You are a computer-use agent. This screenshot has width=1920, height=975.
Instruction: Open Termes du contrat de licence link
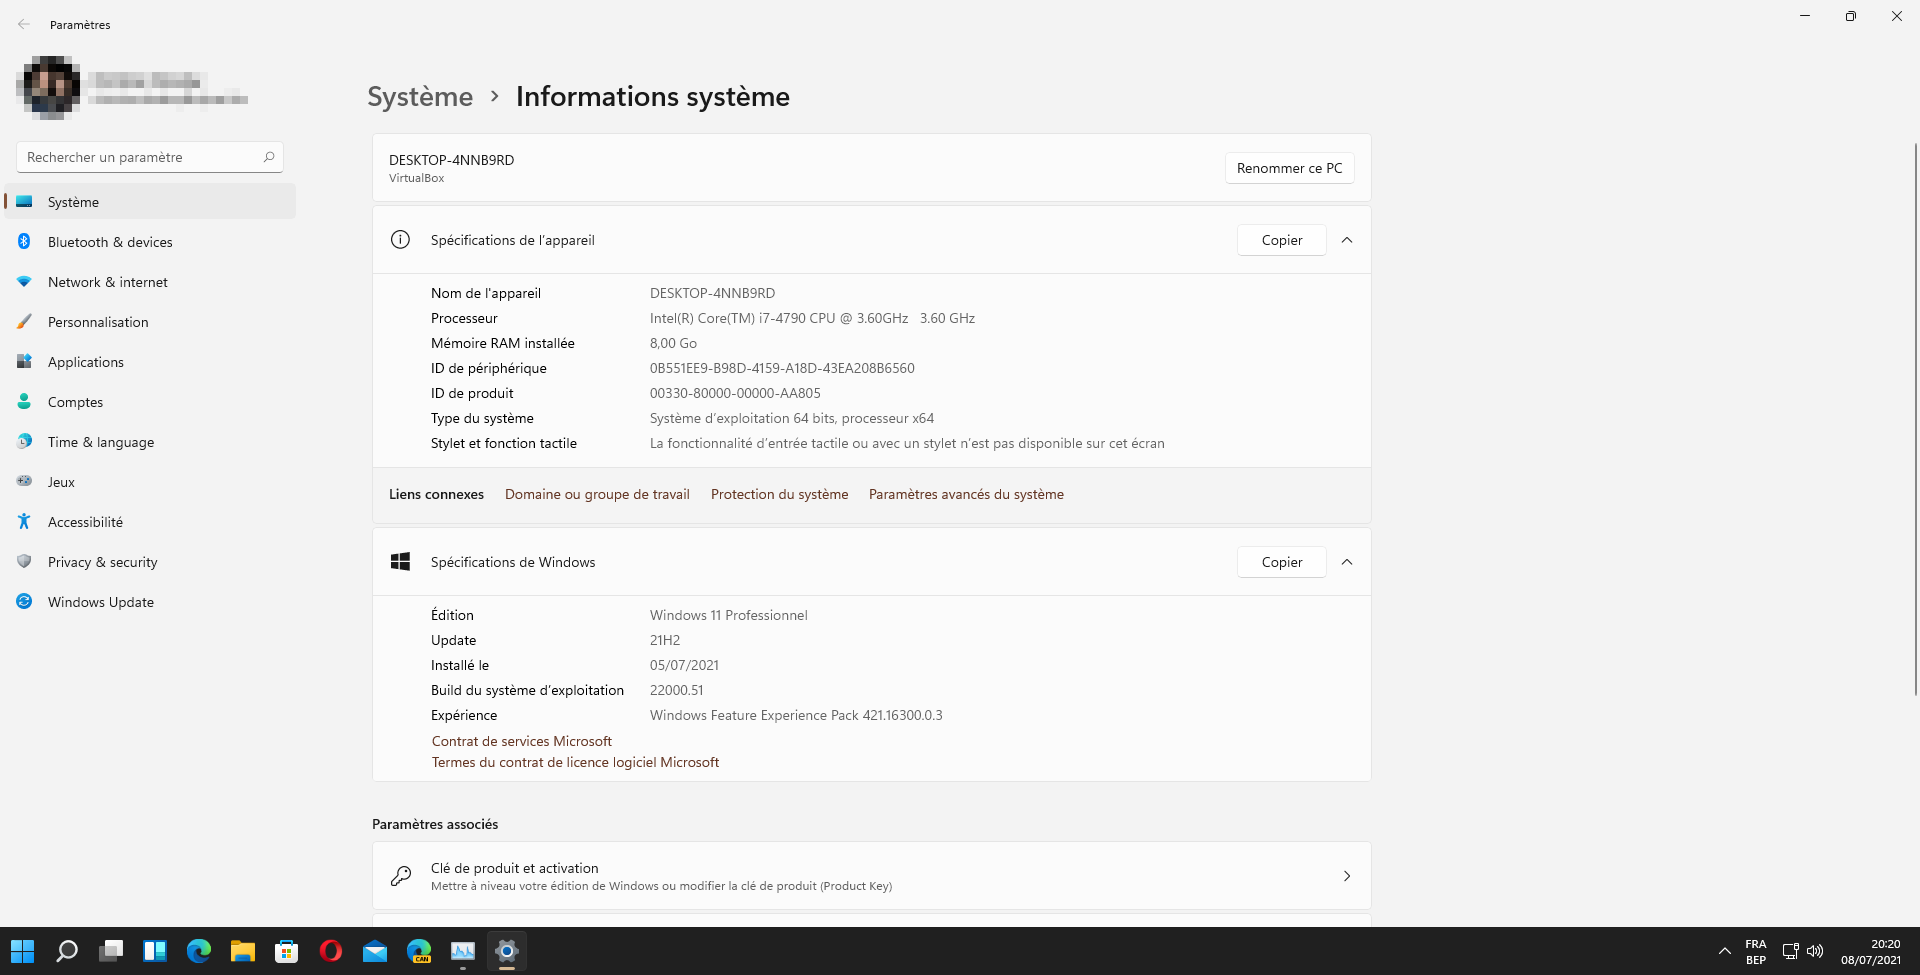[x=575, y=762]
